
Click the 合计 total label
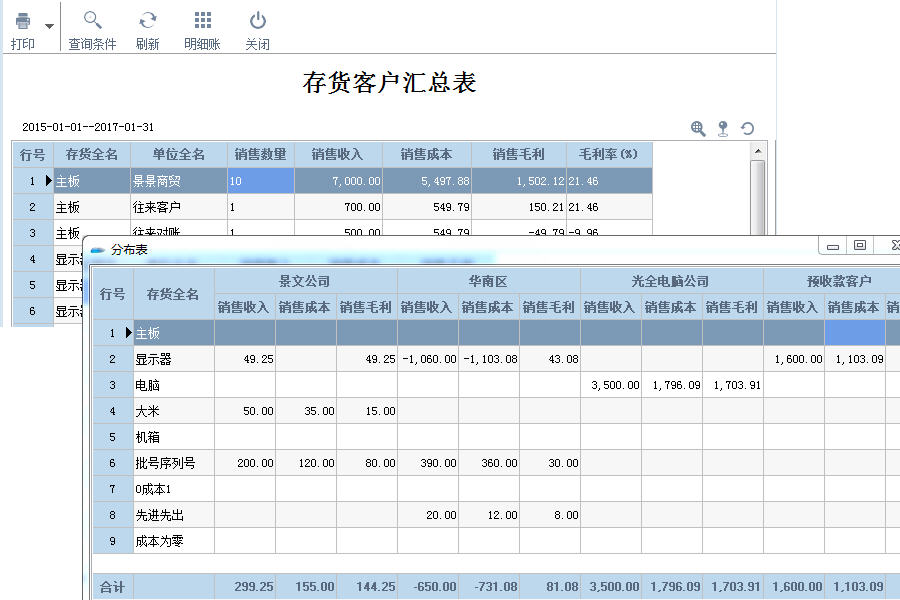112,587
